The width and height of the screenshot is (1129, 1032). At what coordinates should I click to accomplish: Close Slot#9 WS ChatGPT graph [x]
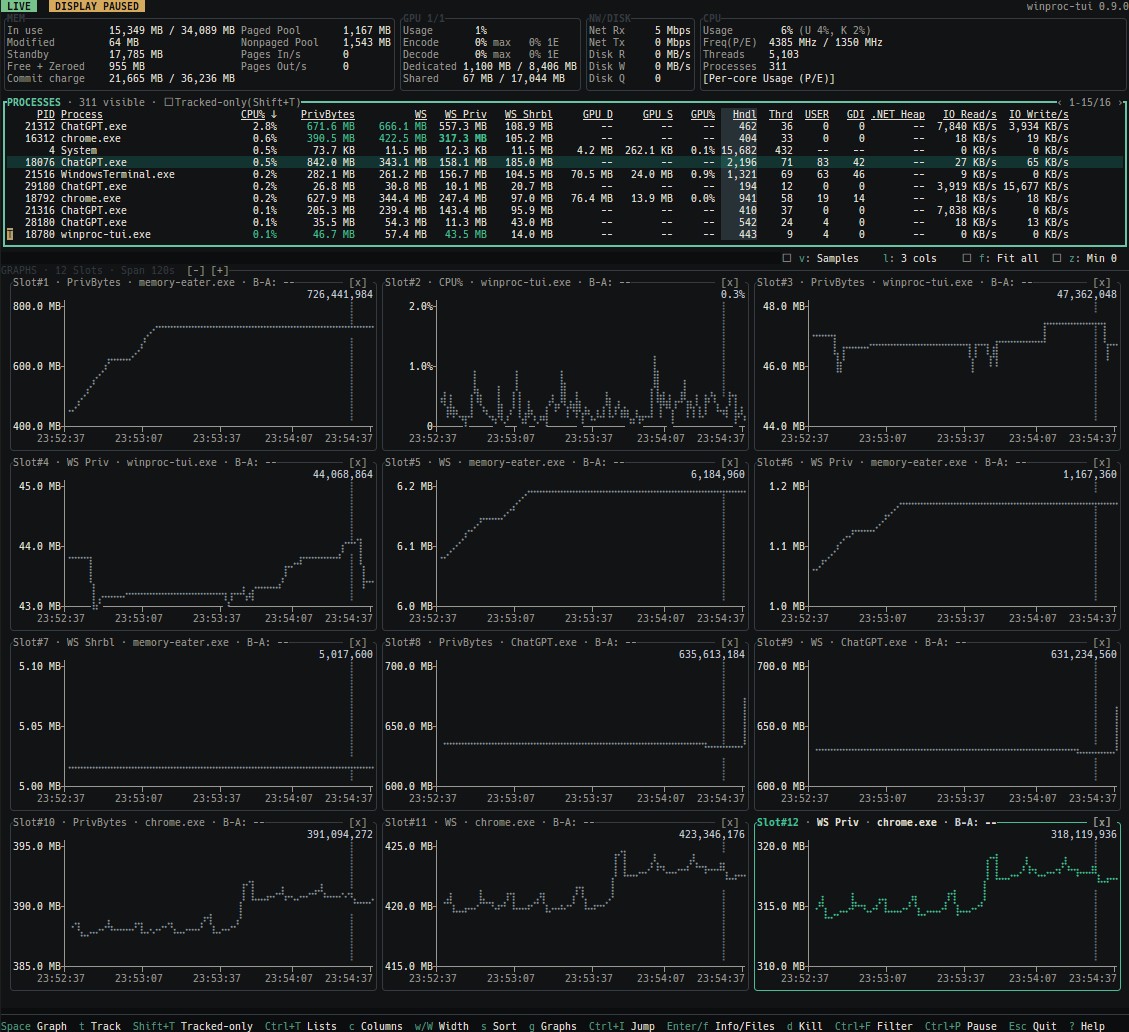pyautogui.click(x=1102, y=642)
